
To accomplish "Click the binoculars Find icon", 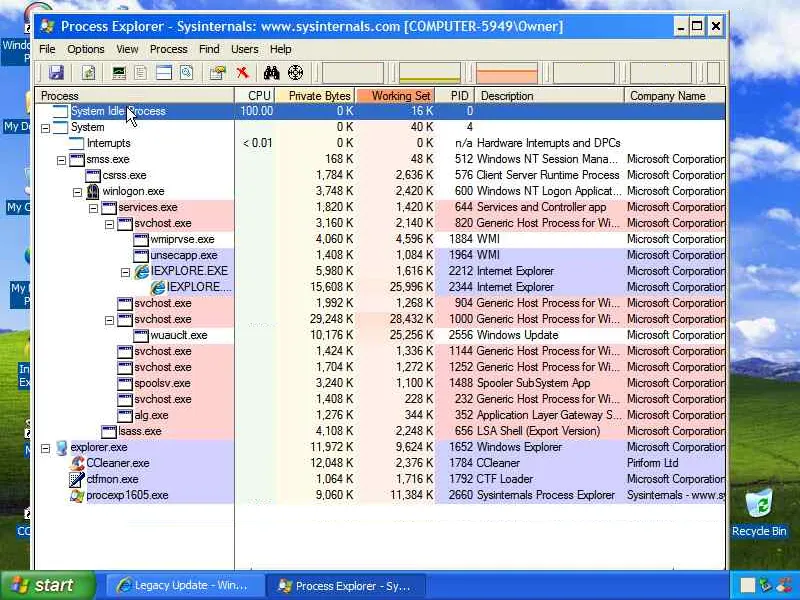I will (x=271, y=73).
